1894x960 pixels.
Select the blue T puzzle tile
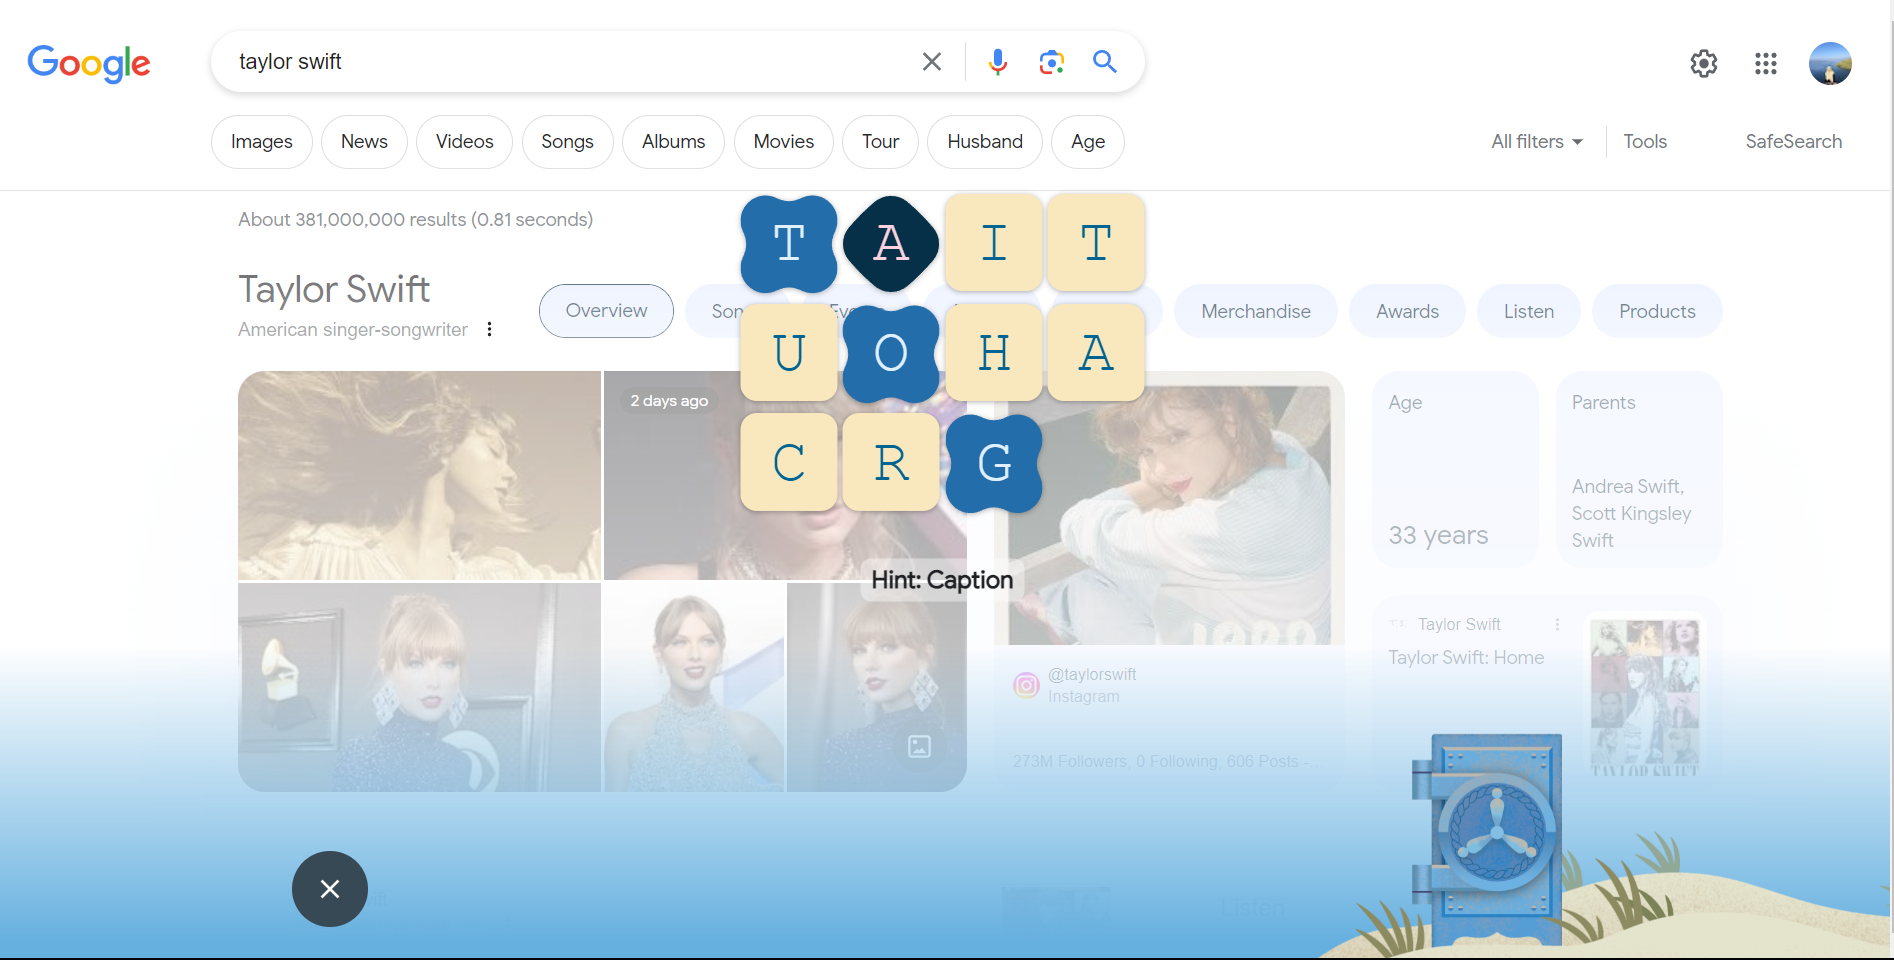pyautogui.click(x=789, y=243)
